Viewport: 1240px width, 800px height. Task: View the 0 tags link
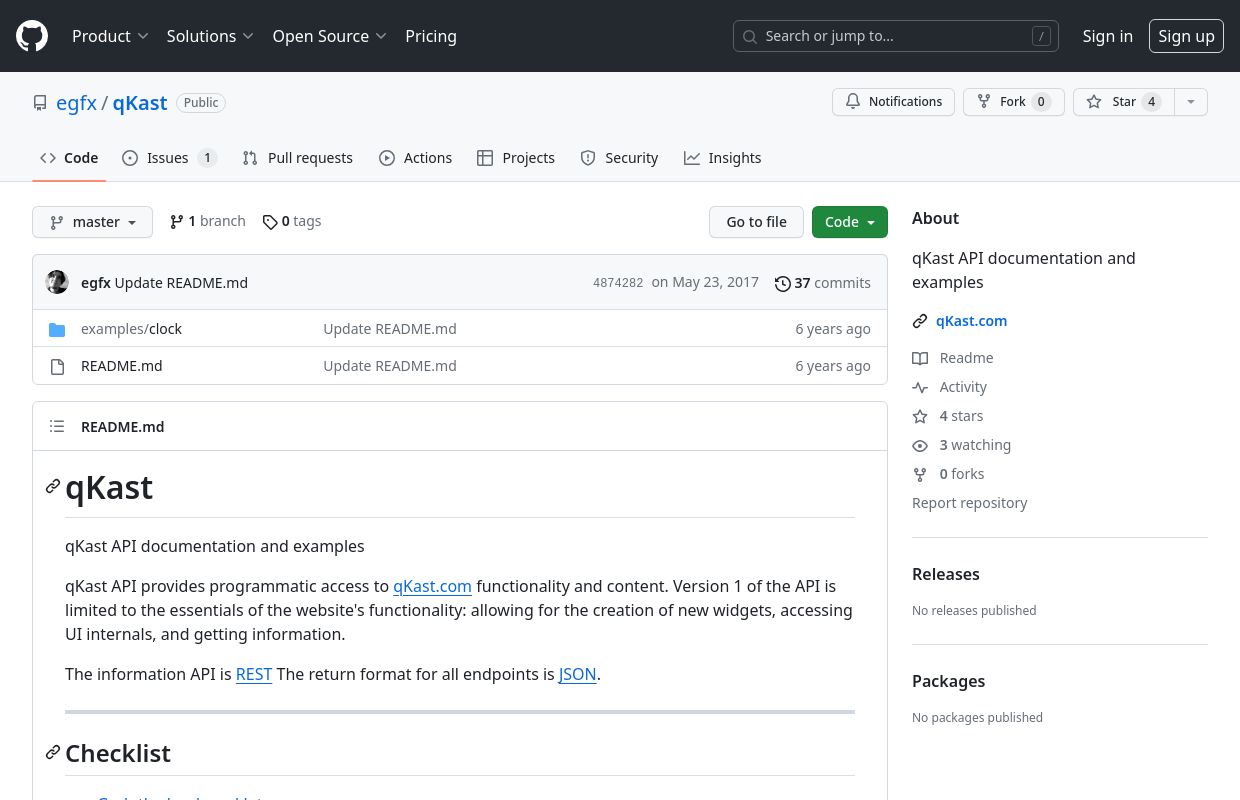coord(292,221)
